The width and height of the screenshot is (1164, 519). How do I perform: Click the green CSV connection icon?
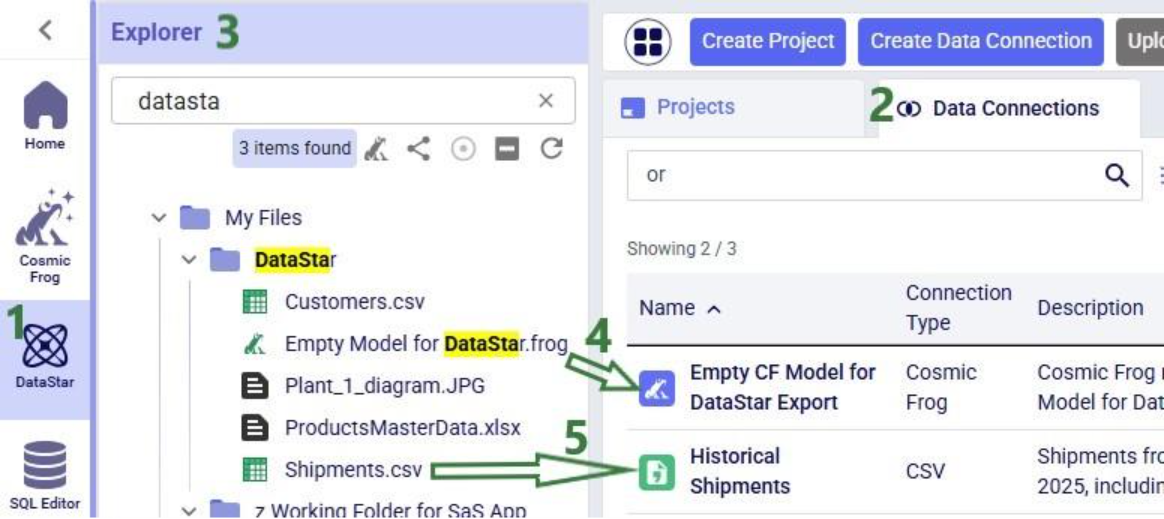657,473
